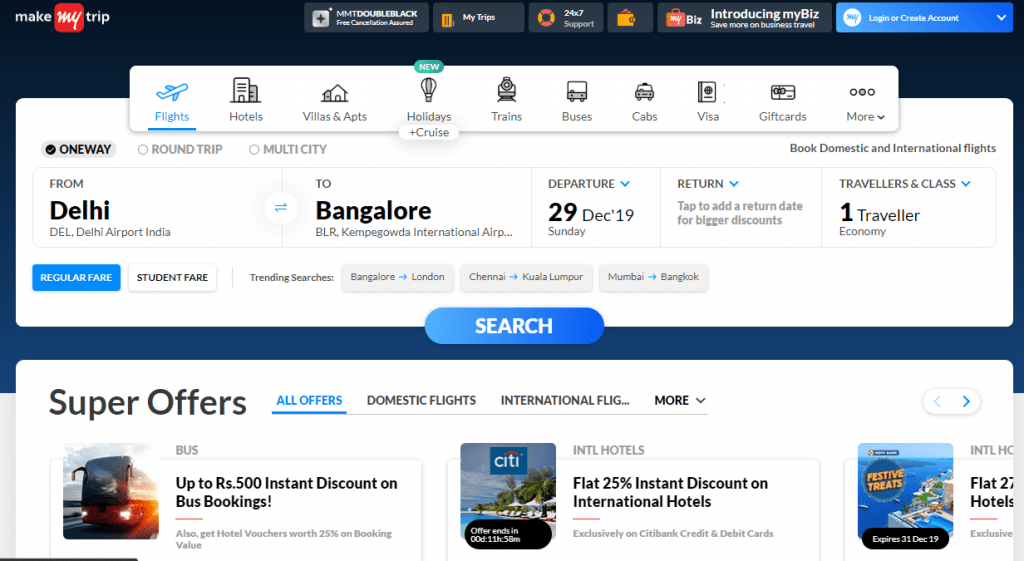
Task: Open the Flights airplane icon
Action: tap(172, 91)
